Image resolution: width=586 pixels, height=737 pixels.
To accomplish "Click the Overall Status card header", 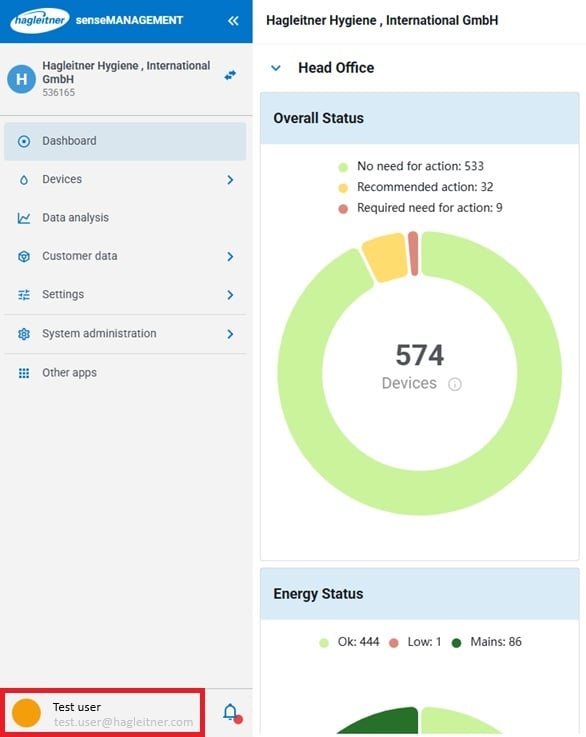I will tap(420, 118).
